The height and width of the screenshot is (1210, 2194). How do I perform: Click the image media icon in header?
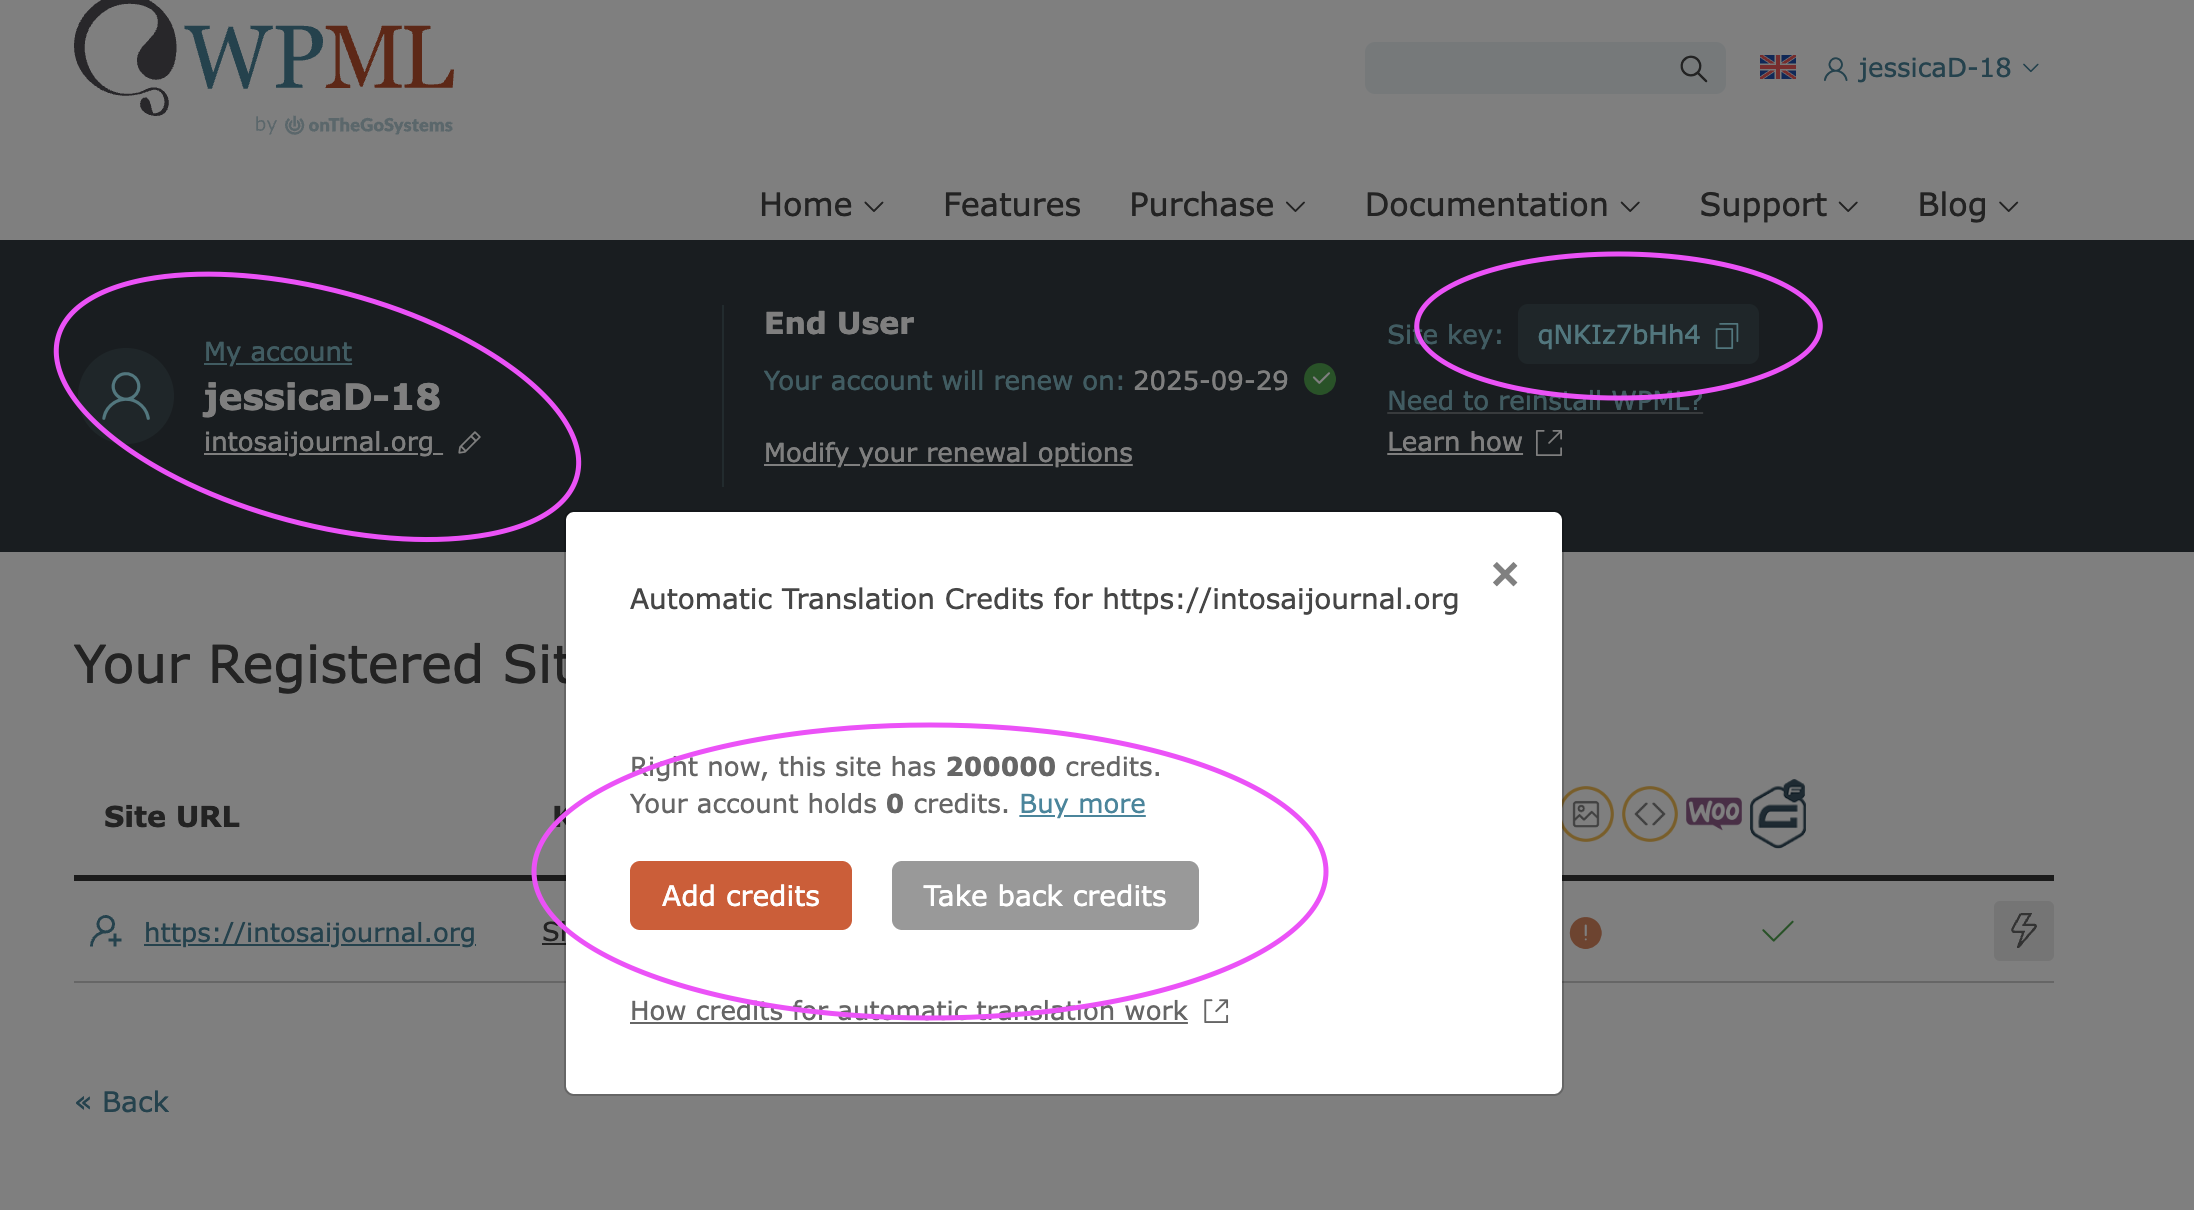(x=1586, y=814)
